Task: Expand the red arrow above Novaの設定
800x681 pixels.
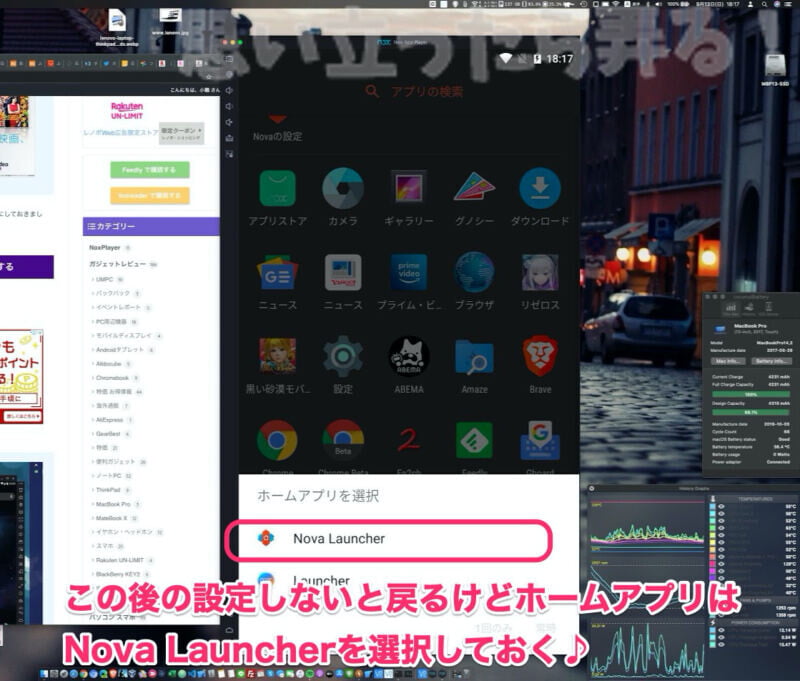Action: coord(278,119)
